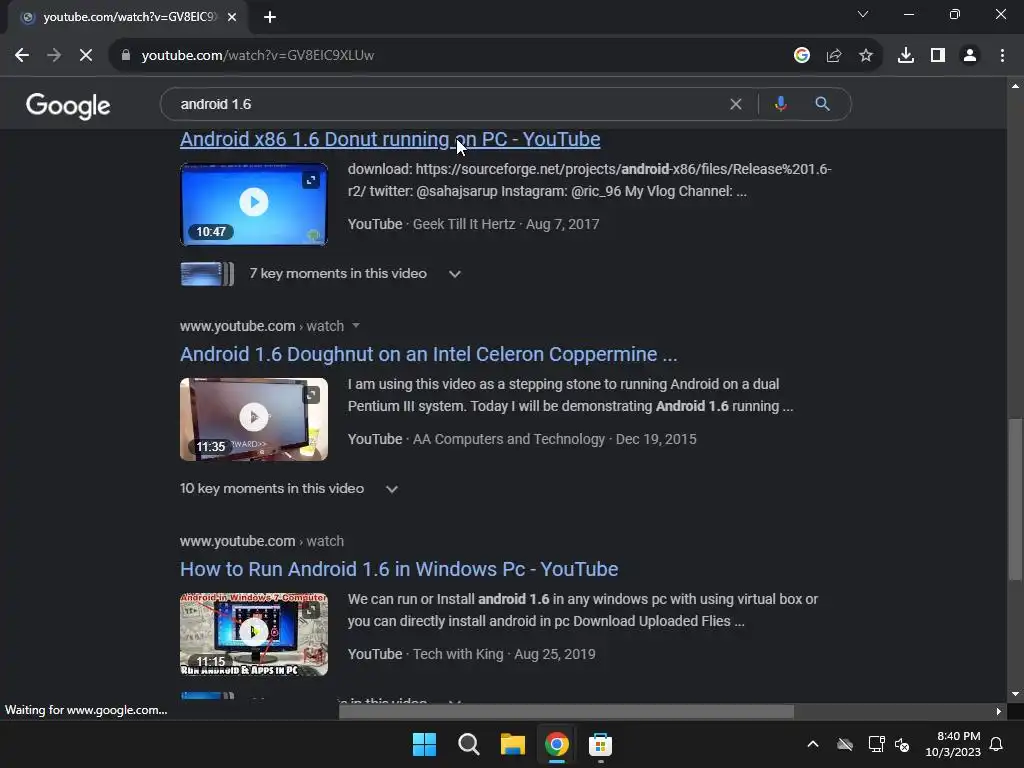Screen dimensions: 1024x768
Task: Click the browser back arrow
Action: point(22,56)
